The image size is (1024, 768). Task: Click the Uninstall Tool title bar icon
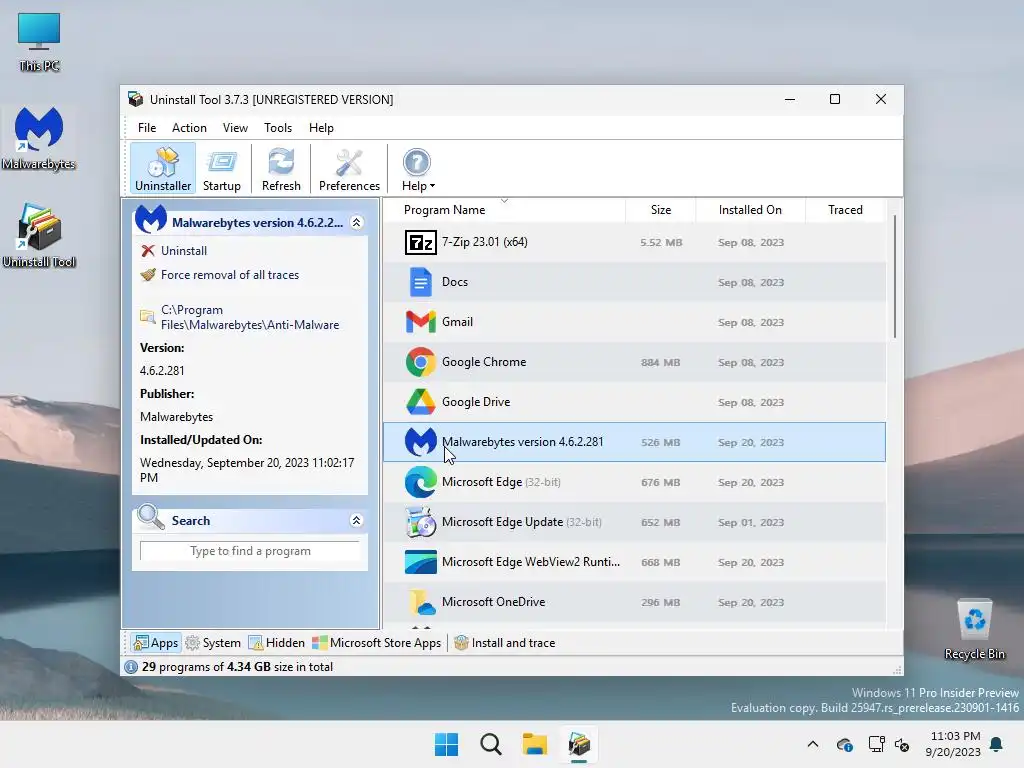click(x=136, y=99)
